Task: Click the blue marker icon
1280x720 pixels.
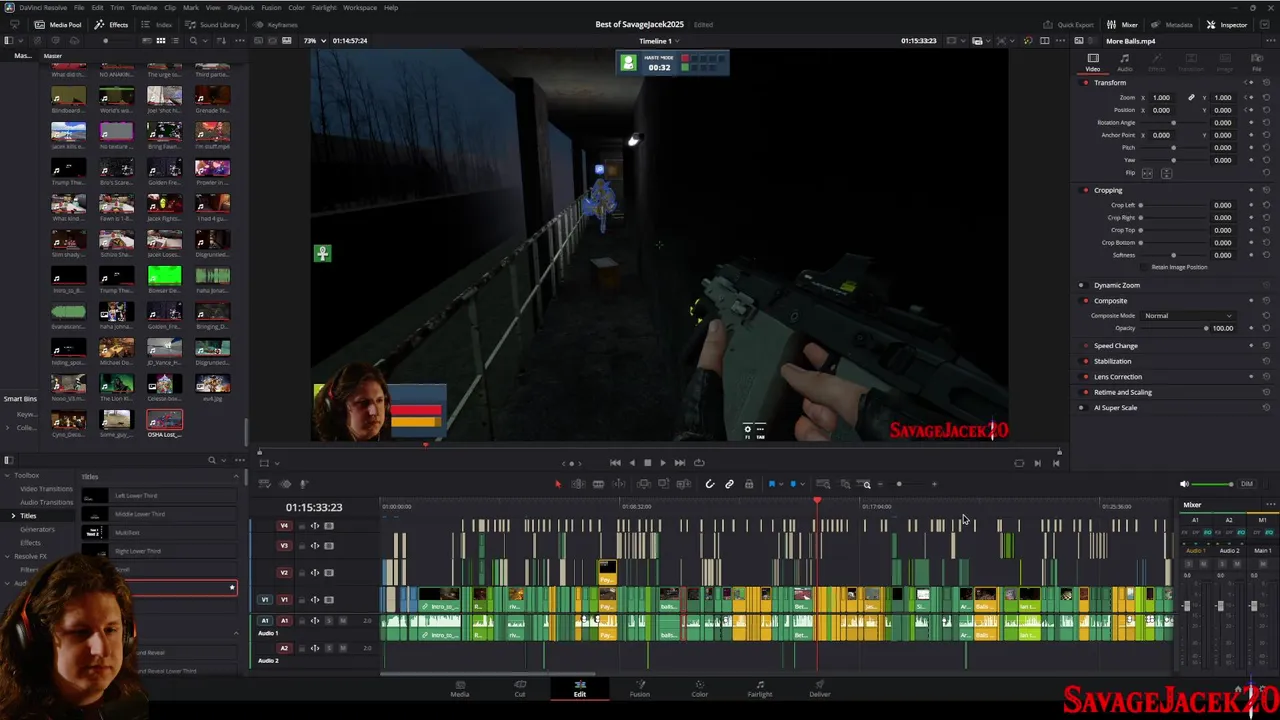Action: pos(793,484)
